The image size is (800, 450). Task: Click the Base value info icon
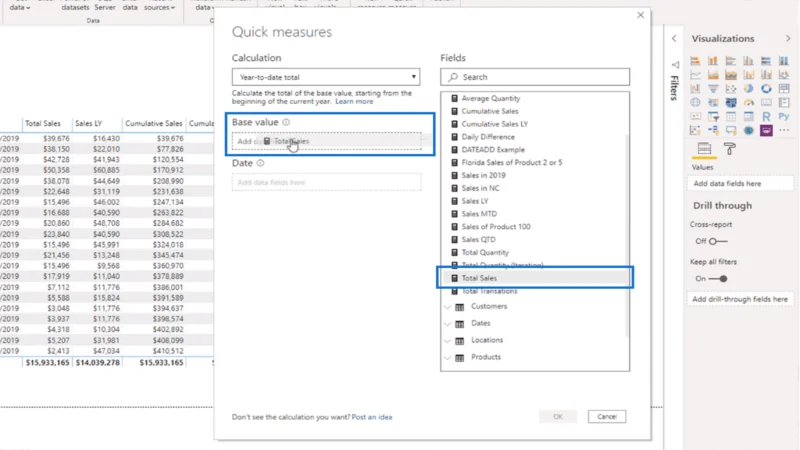point(286,122)
